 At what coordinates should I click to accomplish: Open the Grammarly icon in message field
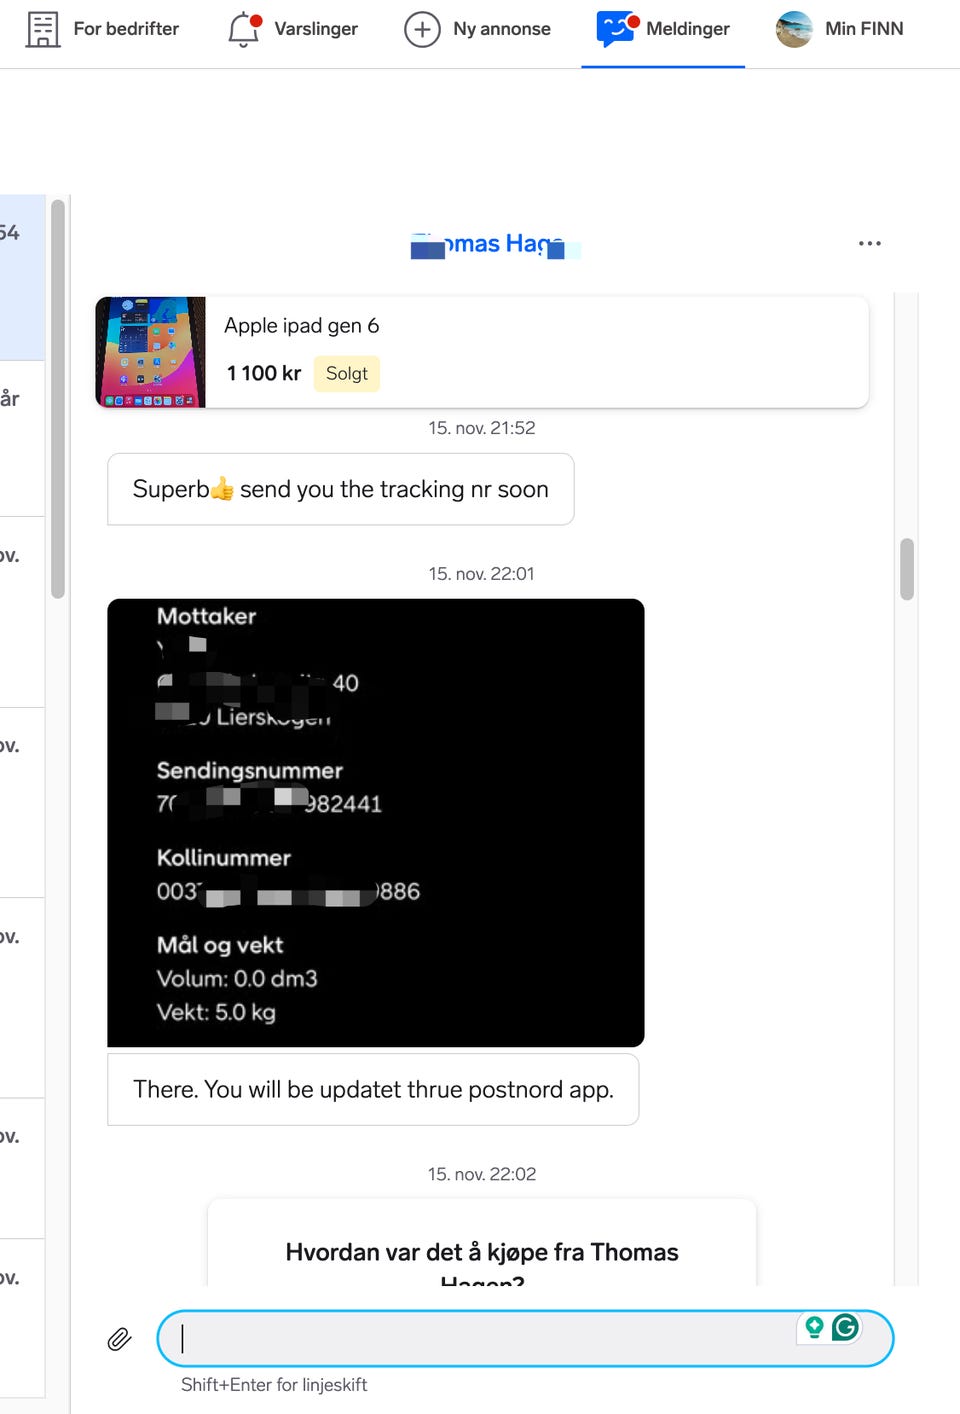pyautogui.click(x=845, y=1327)
